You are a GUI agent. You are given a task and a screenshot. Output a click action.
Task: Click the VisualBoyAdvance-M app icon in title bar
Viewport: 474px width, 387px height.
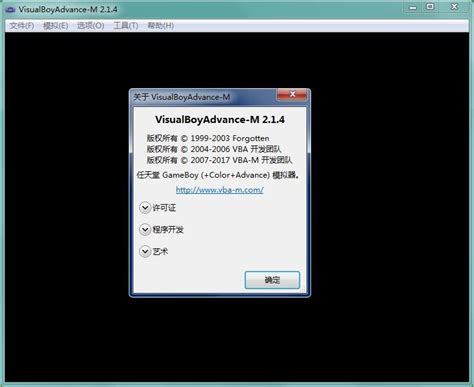(x=10, y=10)
